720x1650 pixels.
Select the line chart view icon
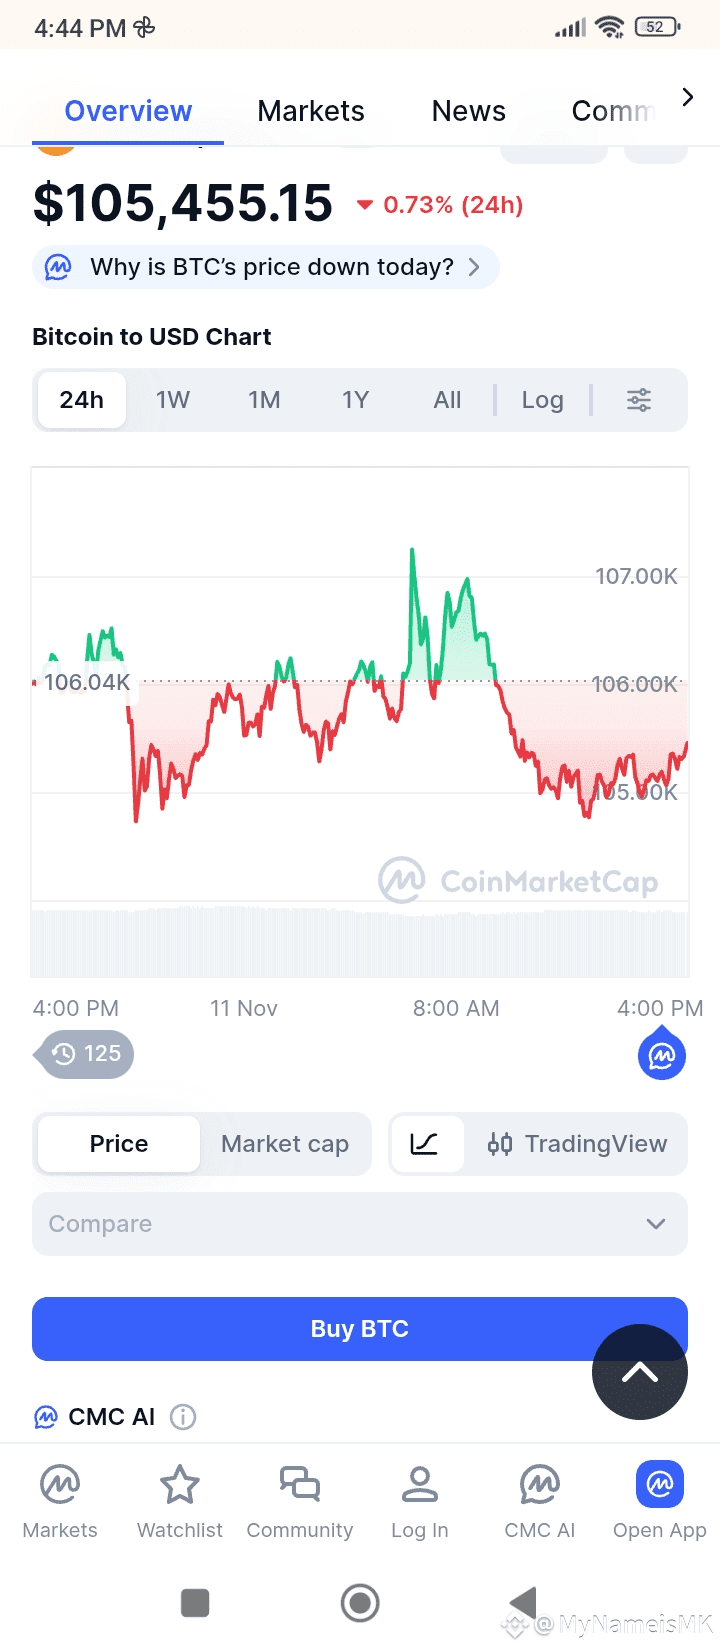click(x=425, y=1144)
